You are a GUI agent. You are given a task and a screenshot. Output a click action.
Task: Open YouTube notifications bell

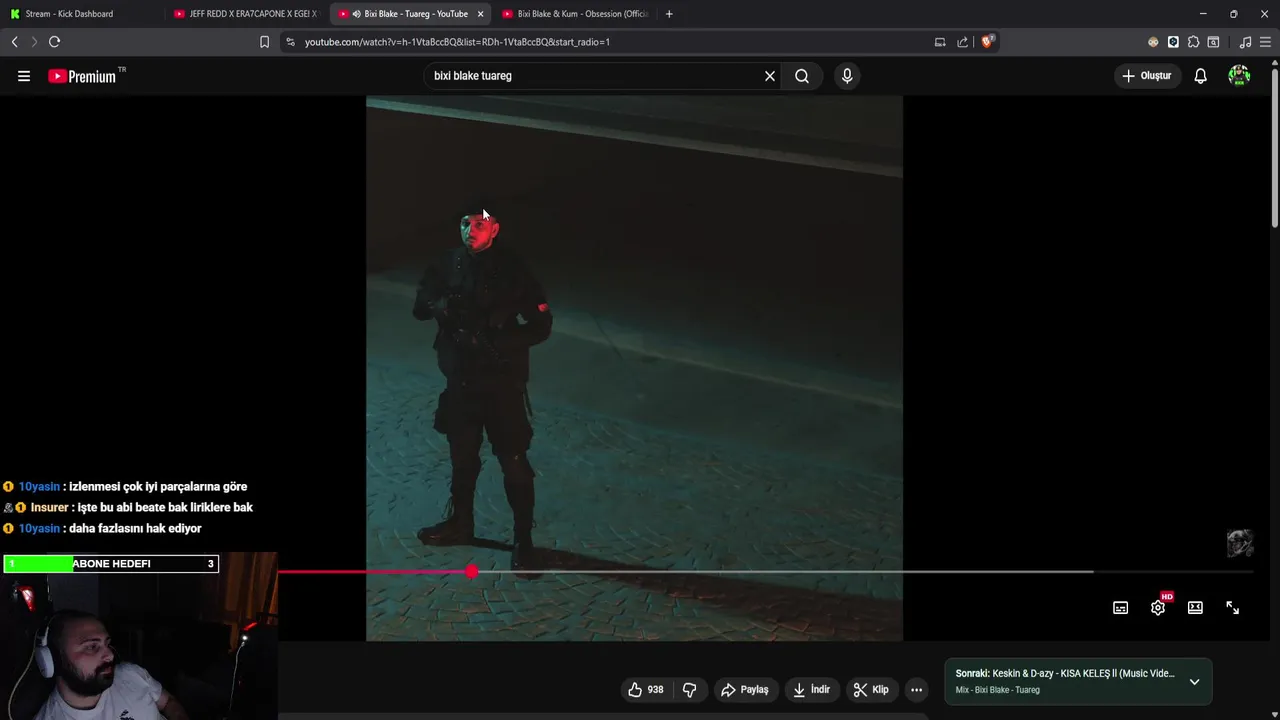coord(1201,76)
